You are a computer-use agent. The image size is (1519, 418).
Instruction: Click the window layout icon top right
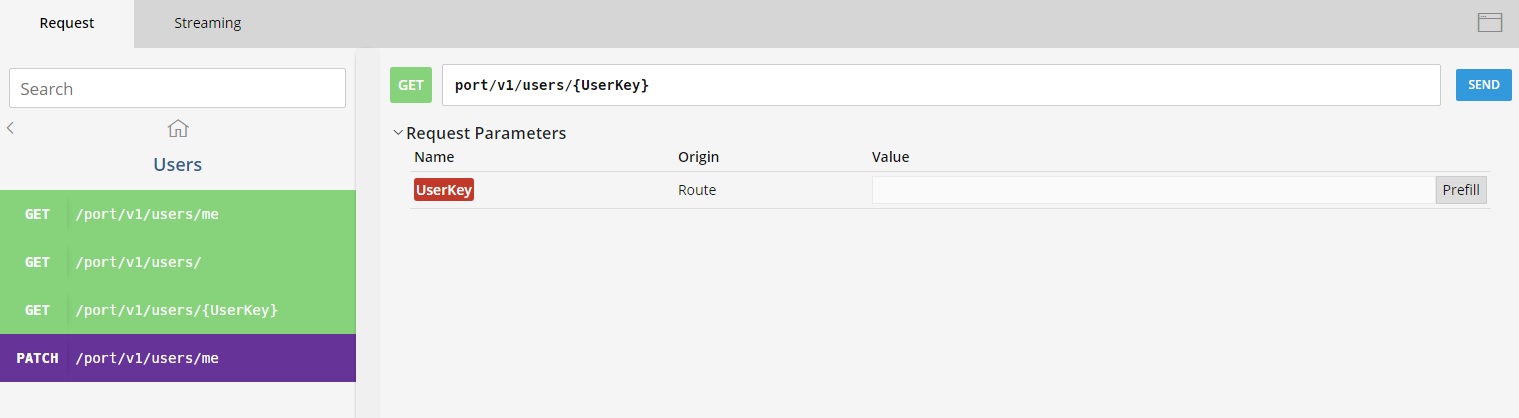click(1490, 23)
